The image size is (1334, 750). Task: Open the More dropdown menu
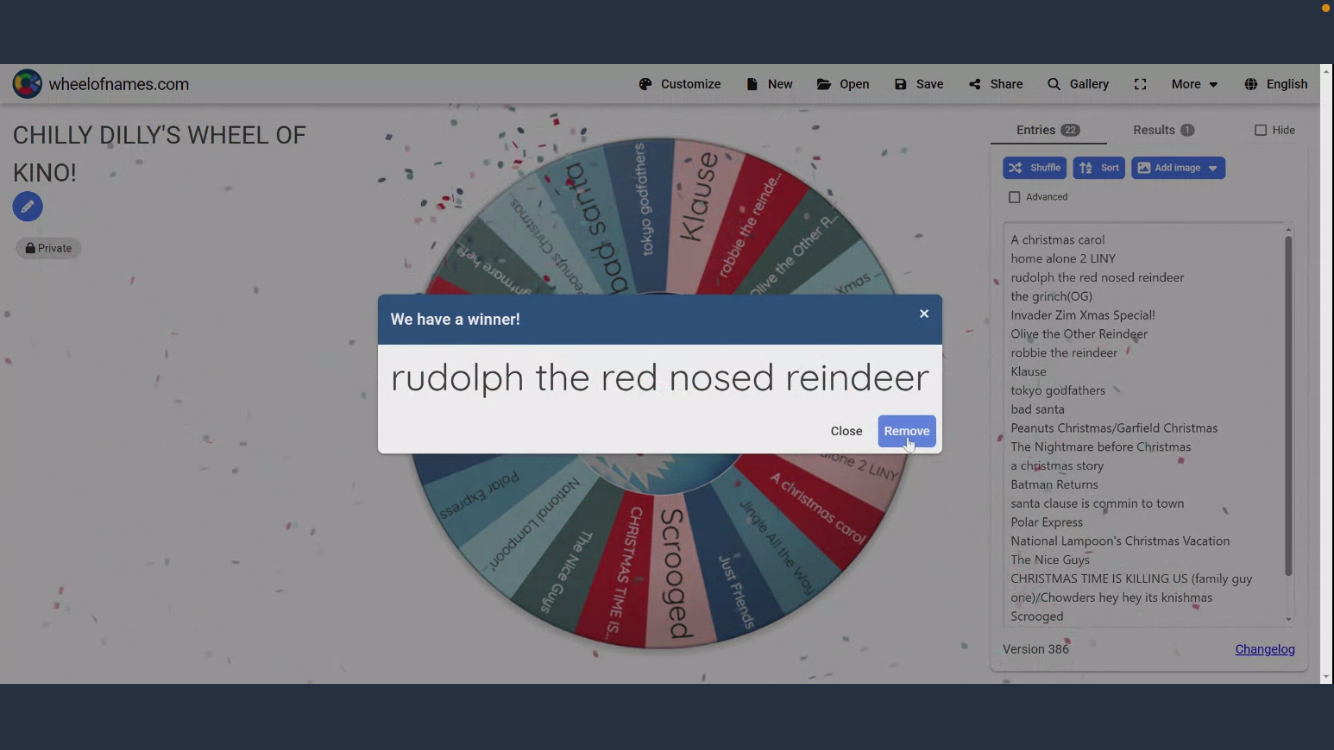tap(1195, 84)
